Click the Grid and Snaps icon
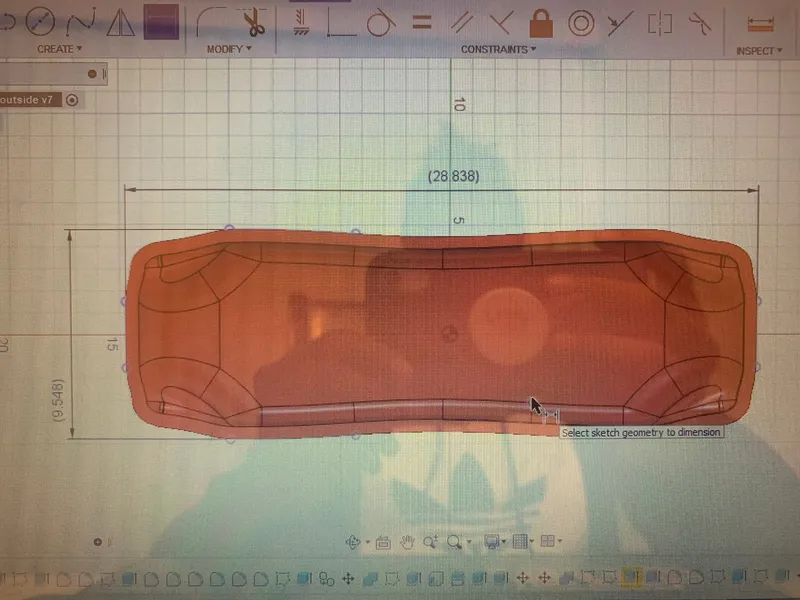 point(519,541)
